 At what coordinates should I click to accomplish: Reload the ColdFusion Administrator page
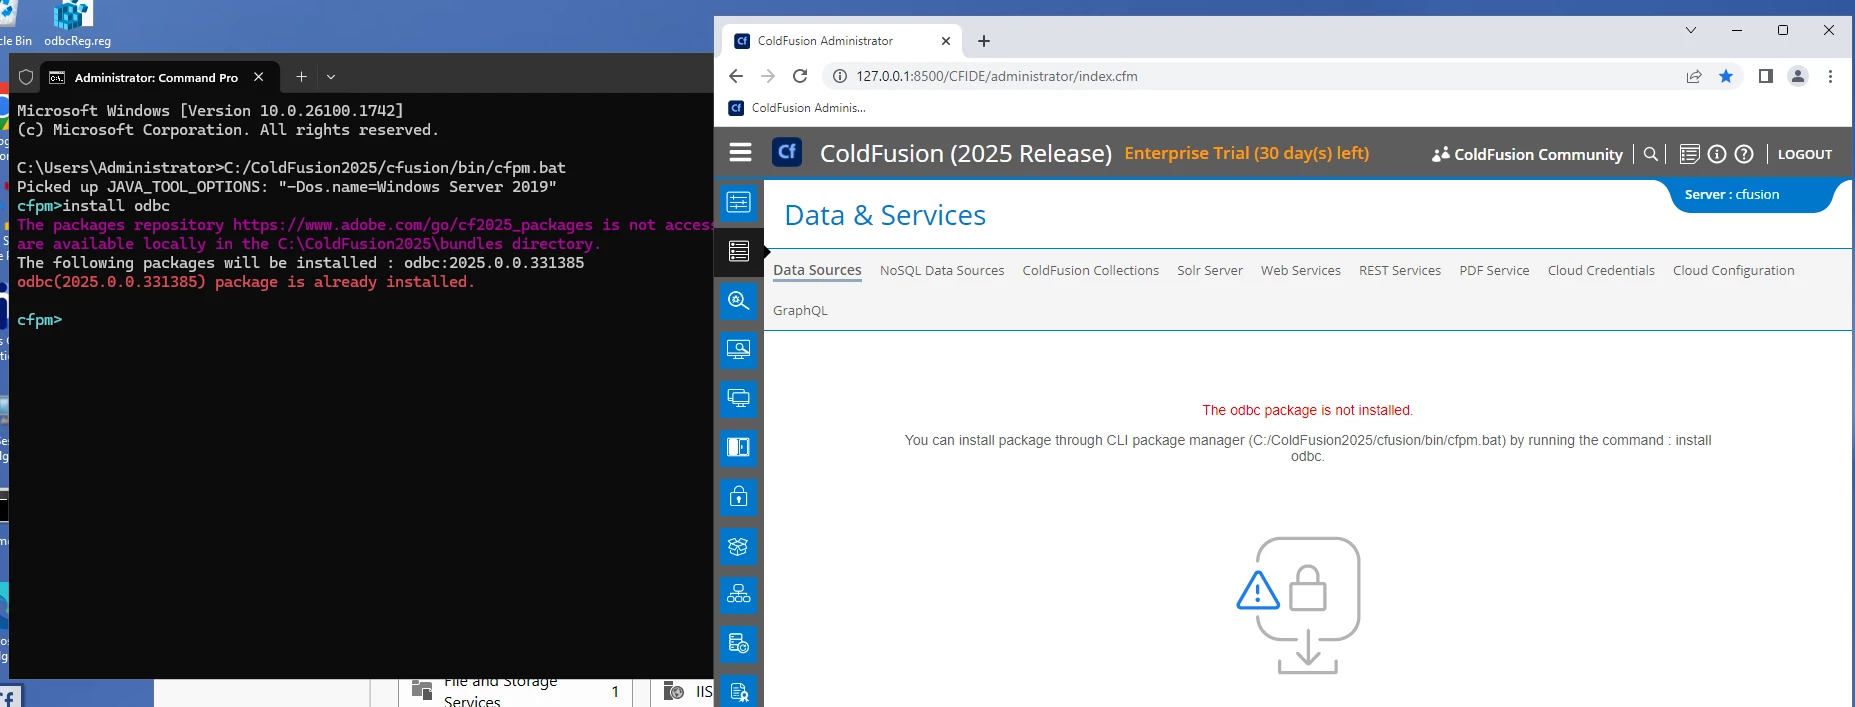tap(800, 76)
